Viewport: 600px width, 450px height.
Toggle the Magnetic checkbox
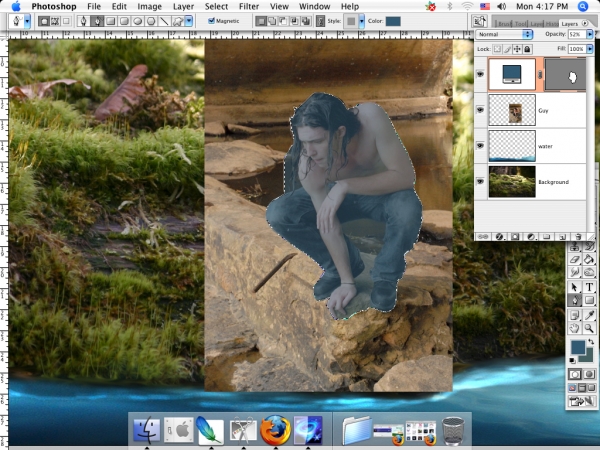211,21
